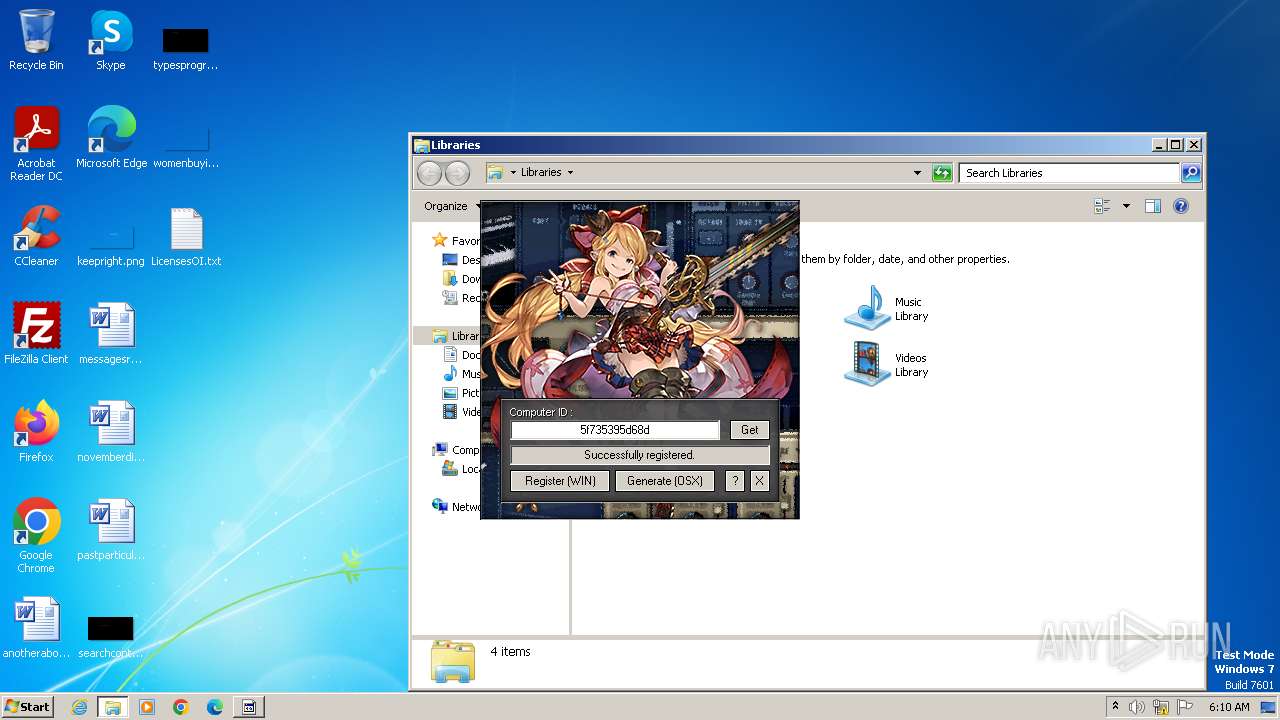1280x720 pixels.
Task: Click the Refresh button next to address bar
Action: coord(942,173)
